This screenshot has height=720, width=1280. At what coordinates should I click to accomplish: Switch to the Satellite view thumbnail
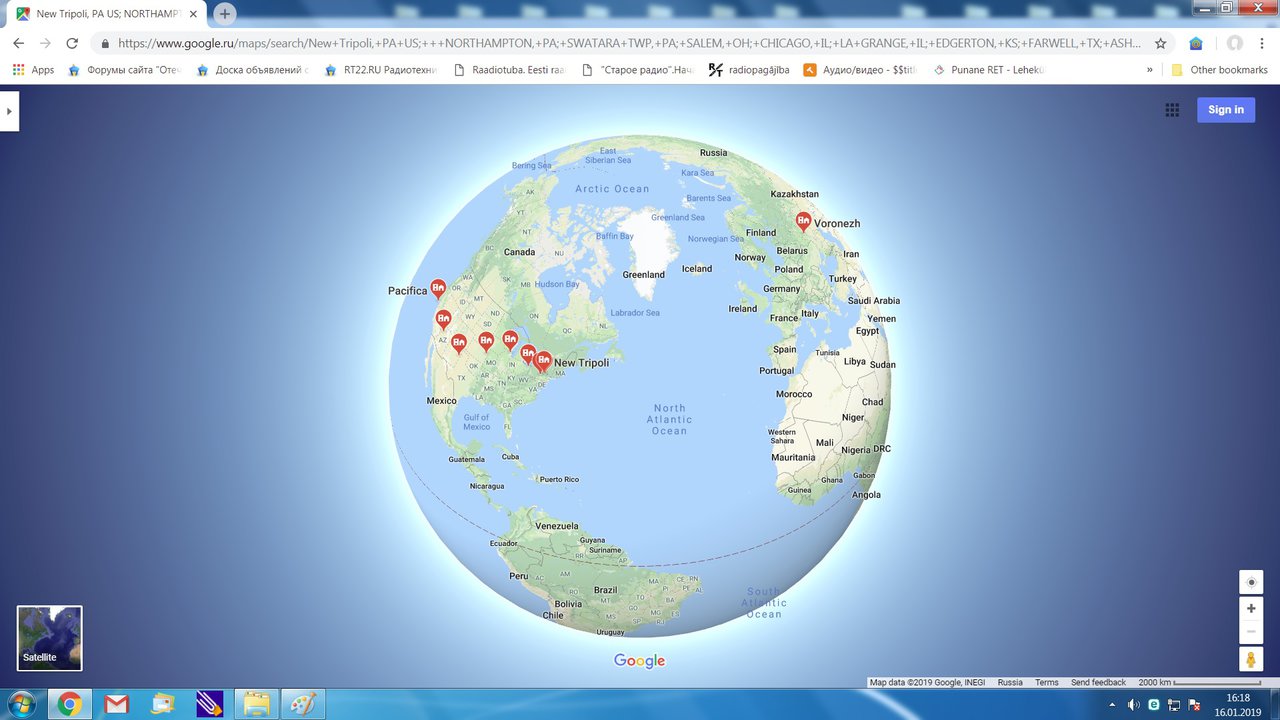coord(50,638)
